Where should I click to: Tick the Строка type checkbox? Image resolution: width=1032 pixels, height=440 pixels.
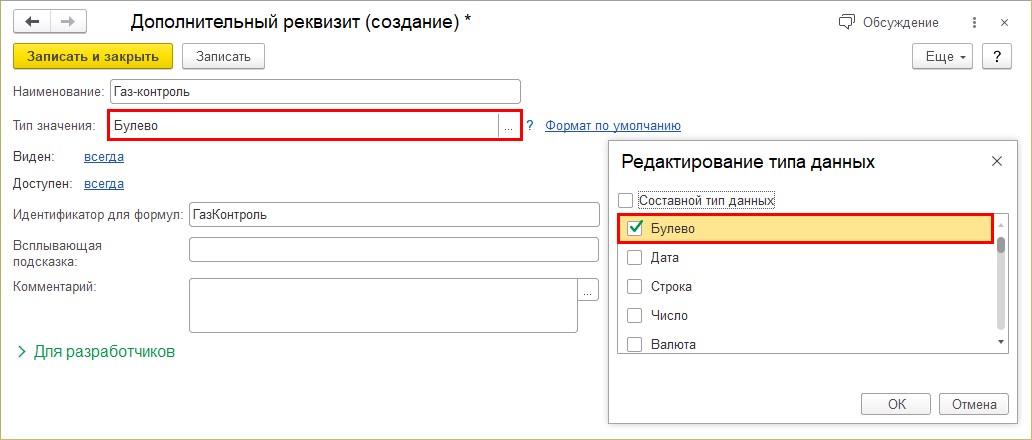(634, 287)
